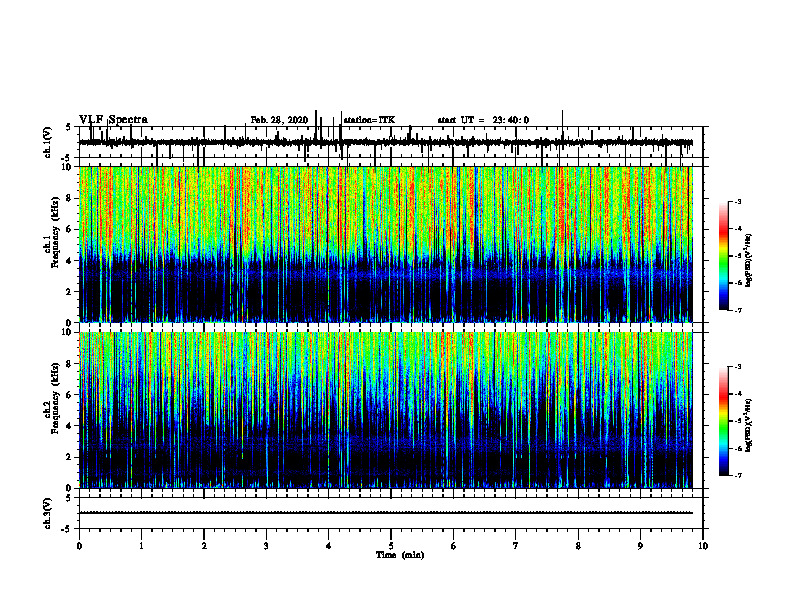Click the "3" tick on the Time axis

coord(266,546)
